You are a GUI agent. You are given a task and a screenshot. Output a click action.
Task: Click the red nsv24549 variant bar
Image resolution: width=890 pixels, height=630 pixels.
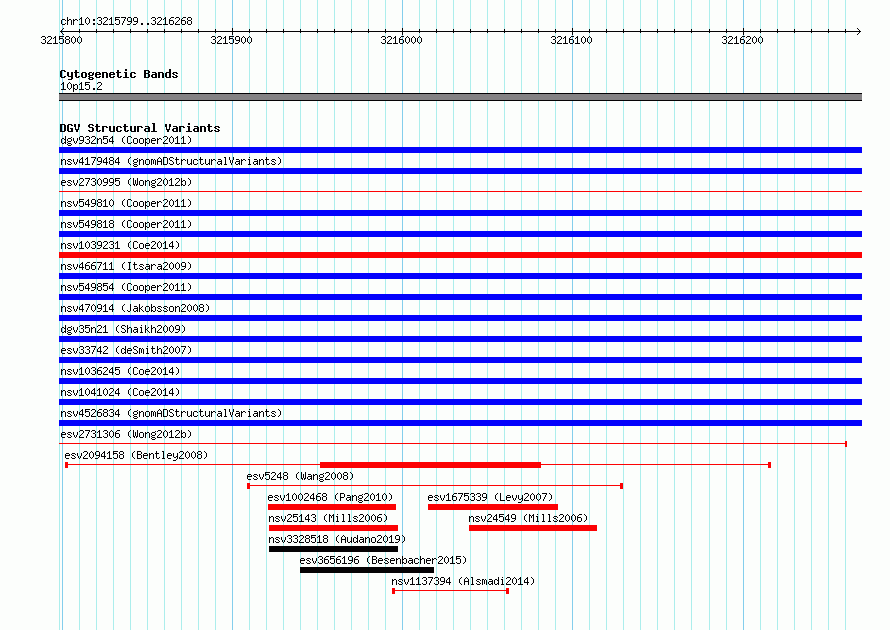pyautogui.click(x=533, y=528)
